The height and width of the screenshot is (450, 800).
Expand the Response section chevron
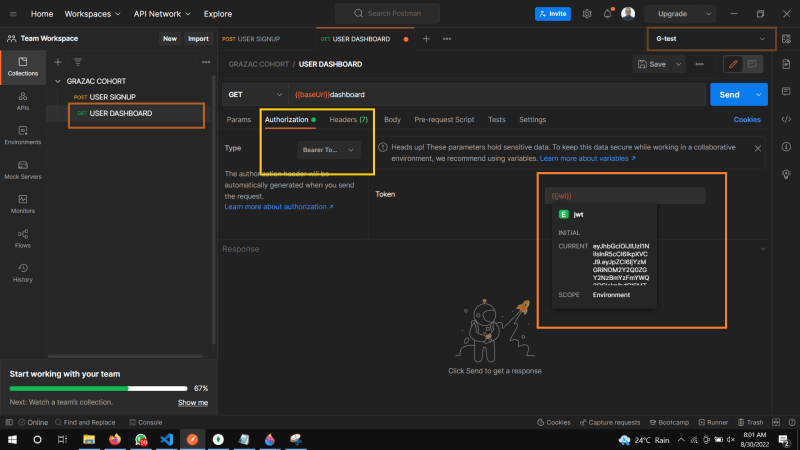pos(763,249)
